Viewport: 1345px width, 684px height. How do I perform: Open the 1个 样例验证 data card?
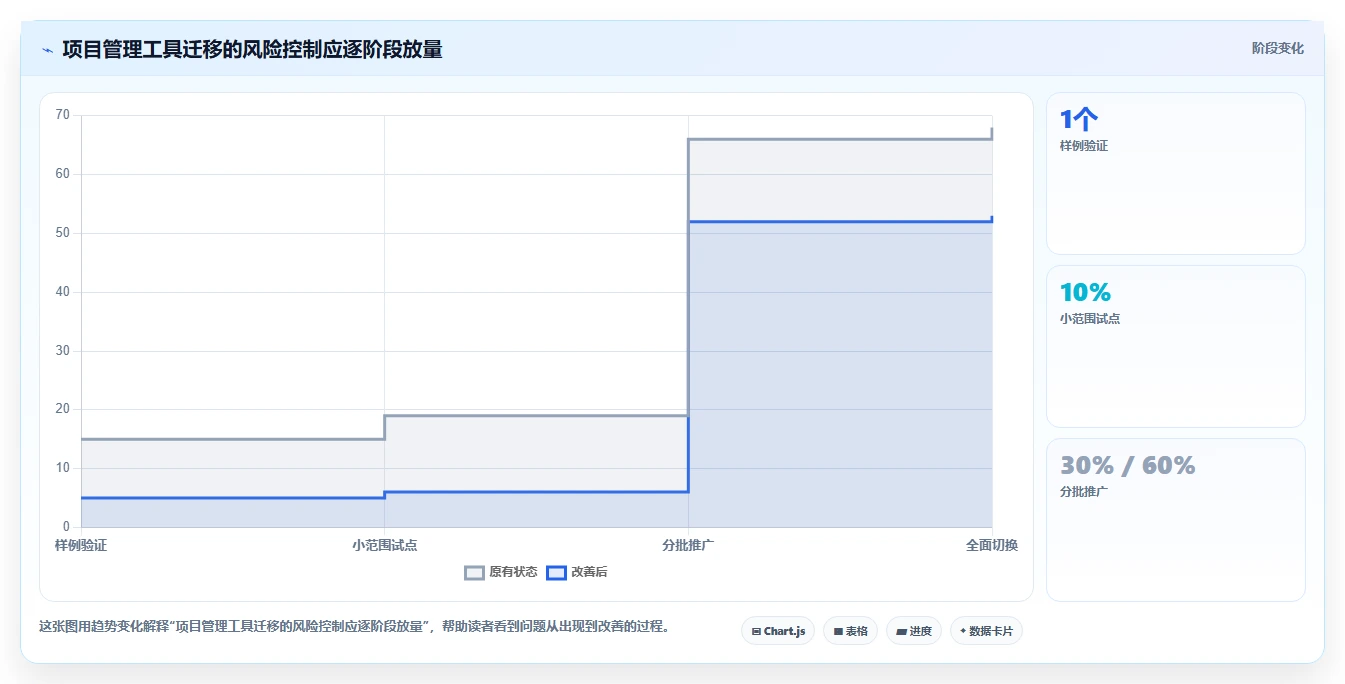1176,174
